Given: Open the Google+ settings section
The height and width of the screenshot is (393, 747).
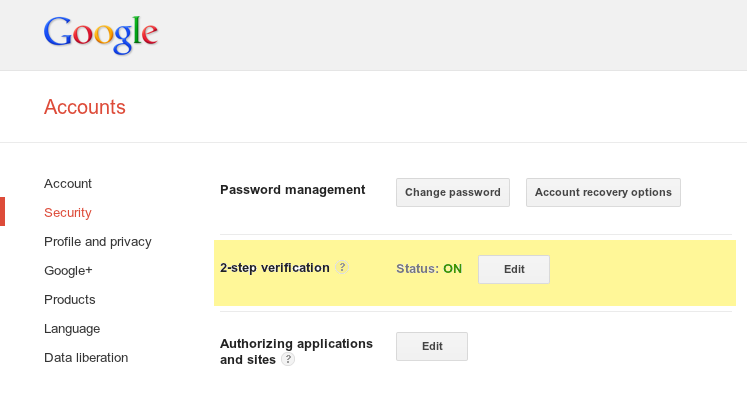Looking at the screenshot, I should [68, 271].
